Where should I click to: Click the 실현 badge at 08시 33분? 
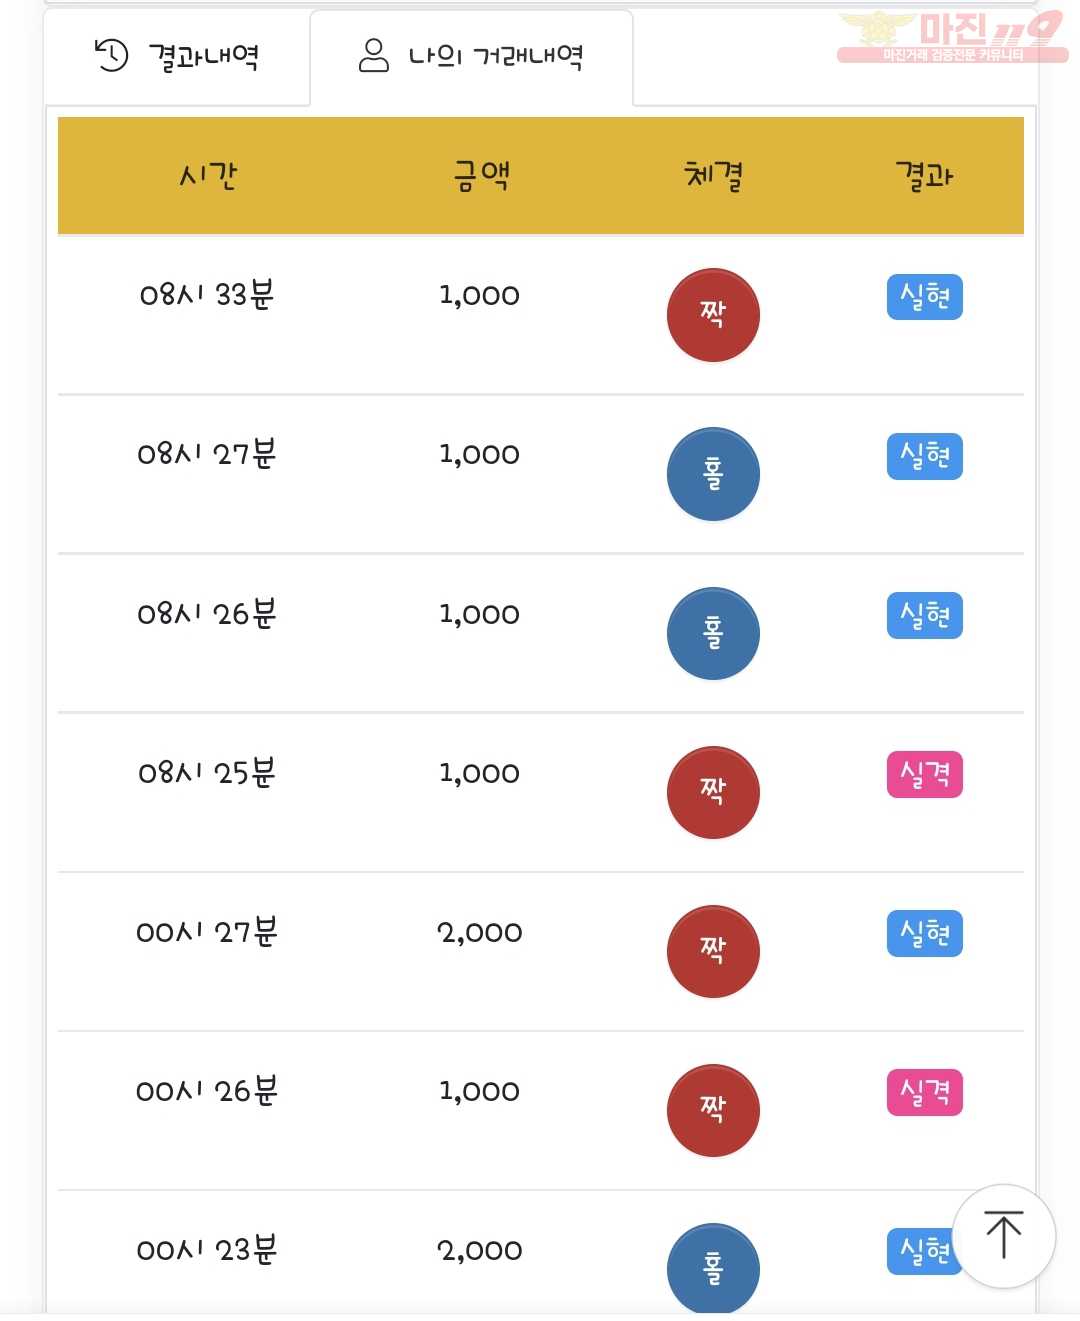click(x=924, y=297)
